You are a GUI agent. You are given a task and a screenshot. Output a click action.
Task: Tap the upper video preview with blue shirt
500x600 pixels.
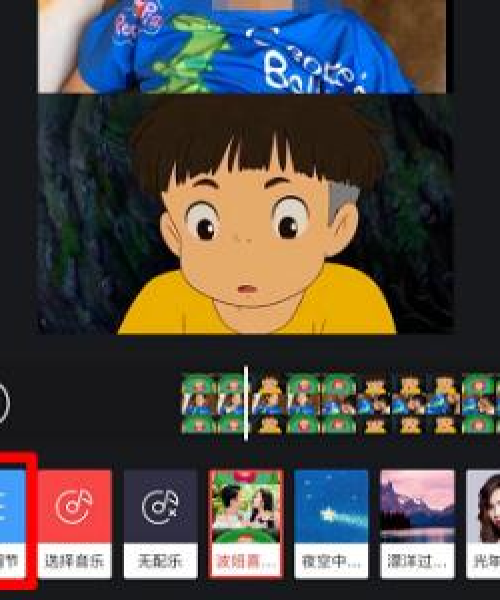point(242,46)
